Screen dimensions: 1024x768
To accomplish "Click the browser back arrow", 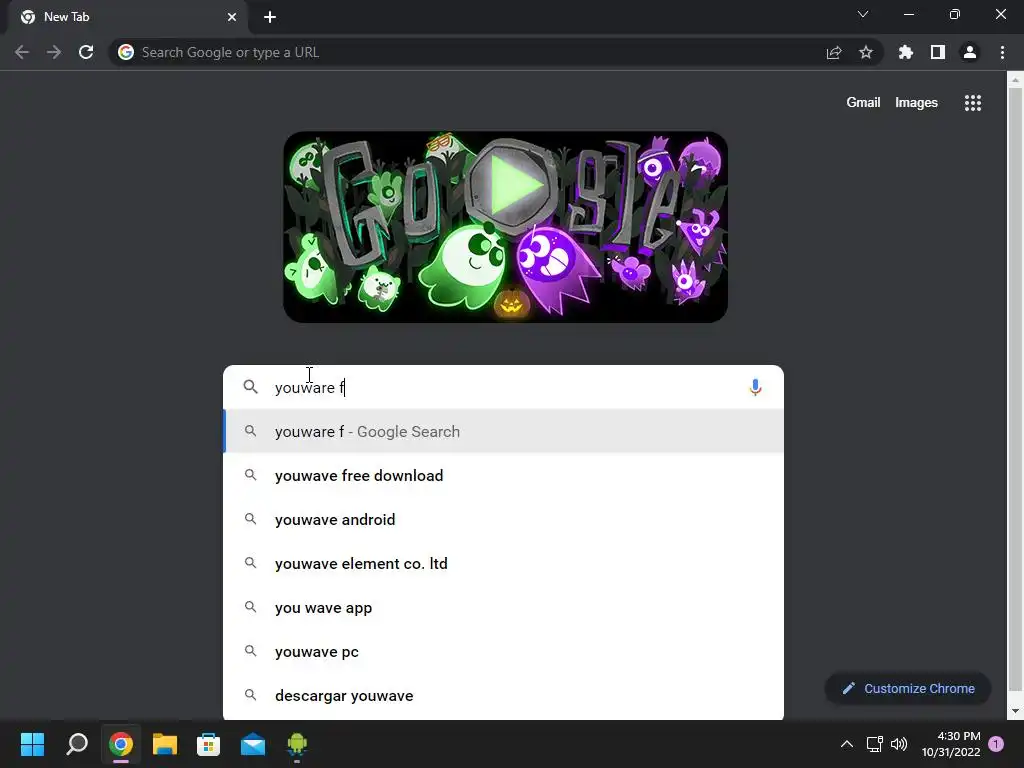I will click(x=22, y=52).
